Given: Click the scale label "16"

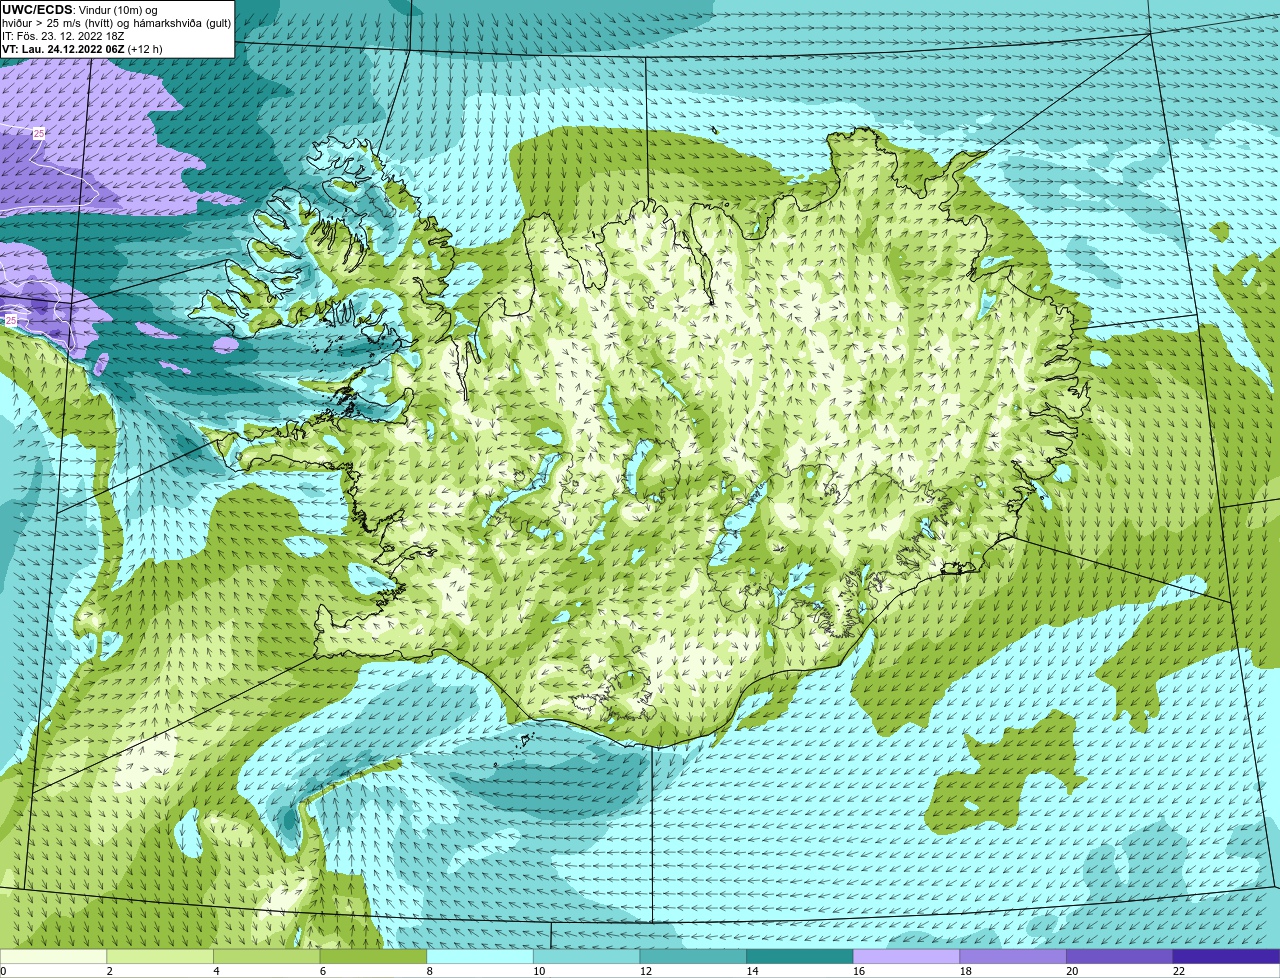Looking at the screenshot, I should click(x=859, y=971).
